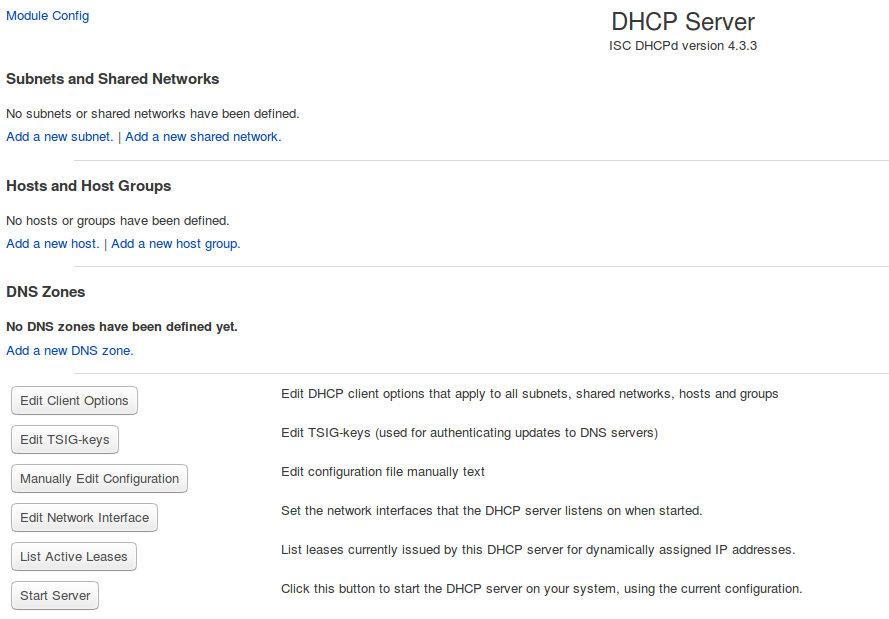This screenshot has width=889, height=619.
Task: Open the Module Config link
Action: [x=48, y=16]
